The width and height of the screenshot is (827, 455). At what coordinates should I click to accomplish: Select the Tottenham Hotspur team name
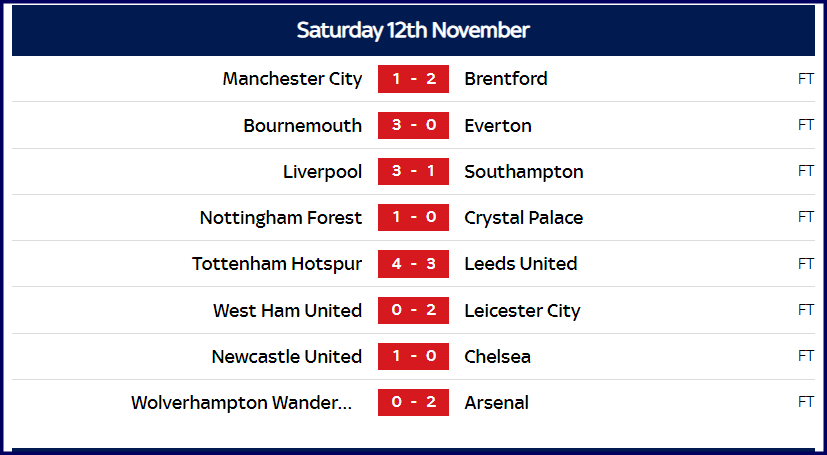(277, 264)
